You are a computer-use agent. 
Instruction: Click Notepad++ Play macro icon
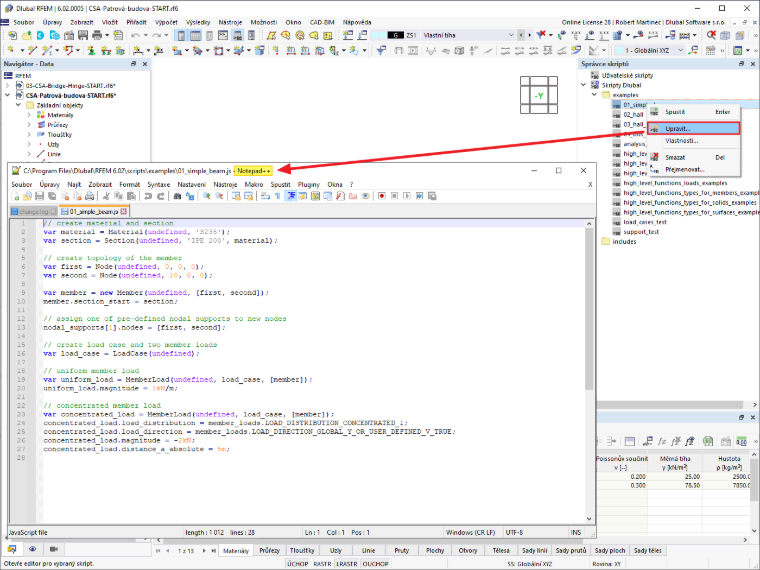pyautogui.click(x=407, y=196)
